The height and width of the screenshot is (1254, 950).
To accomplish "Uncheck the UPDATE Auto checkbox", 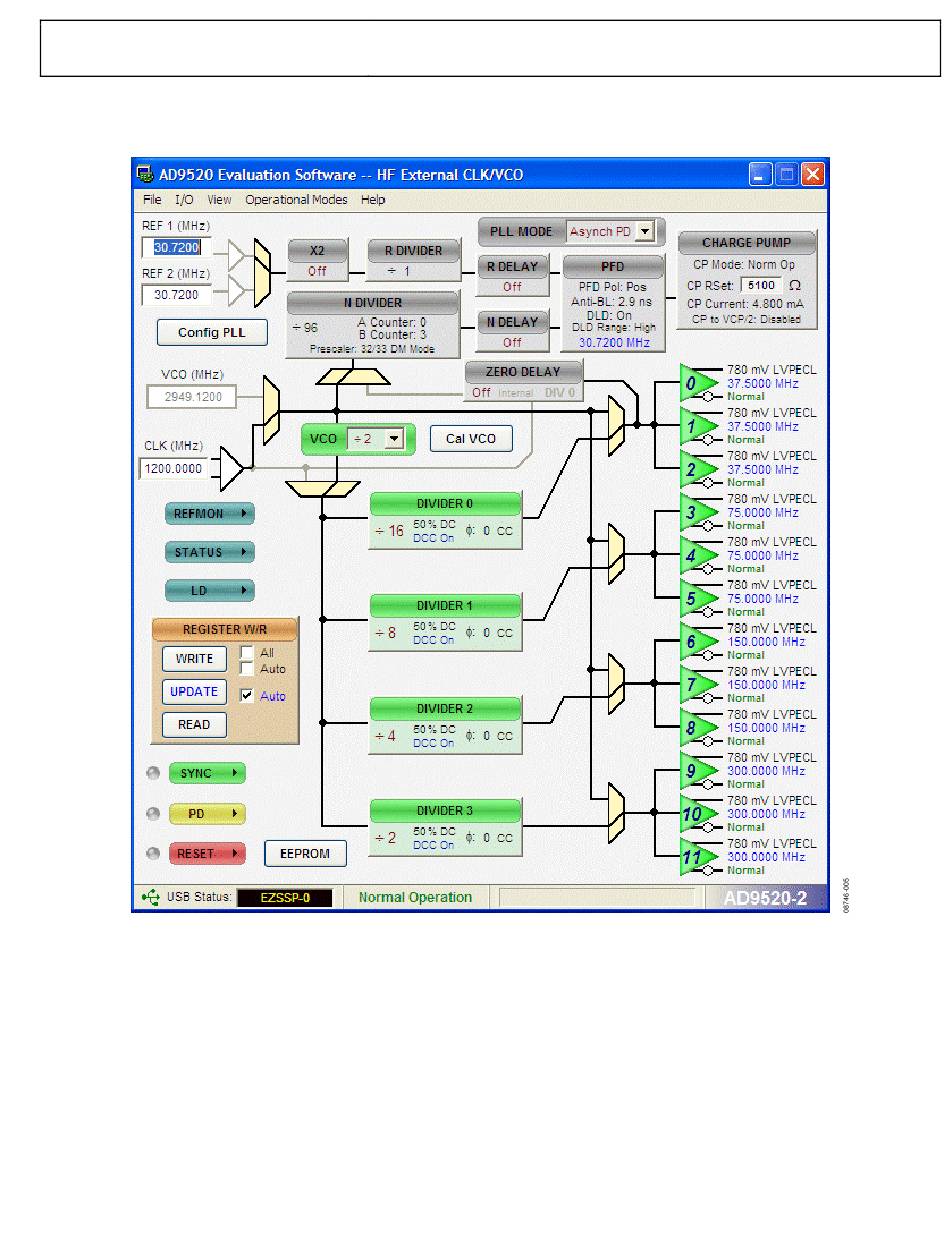I will [247, 696].
